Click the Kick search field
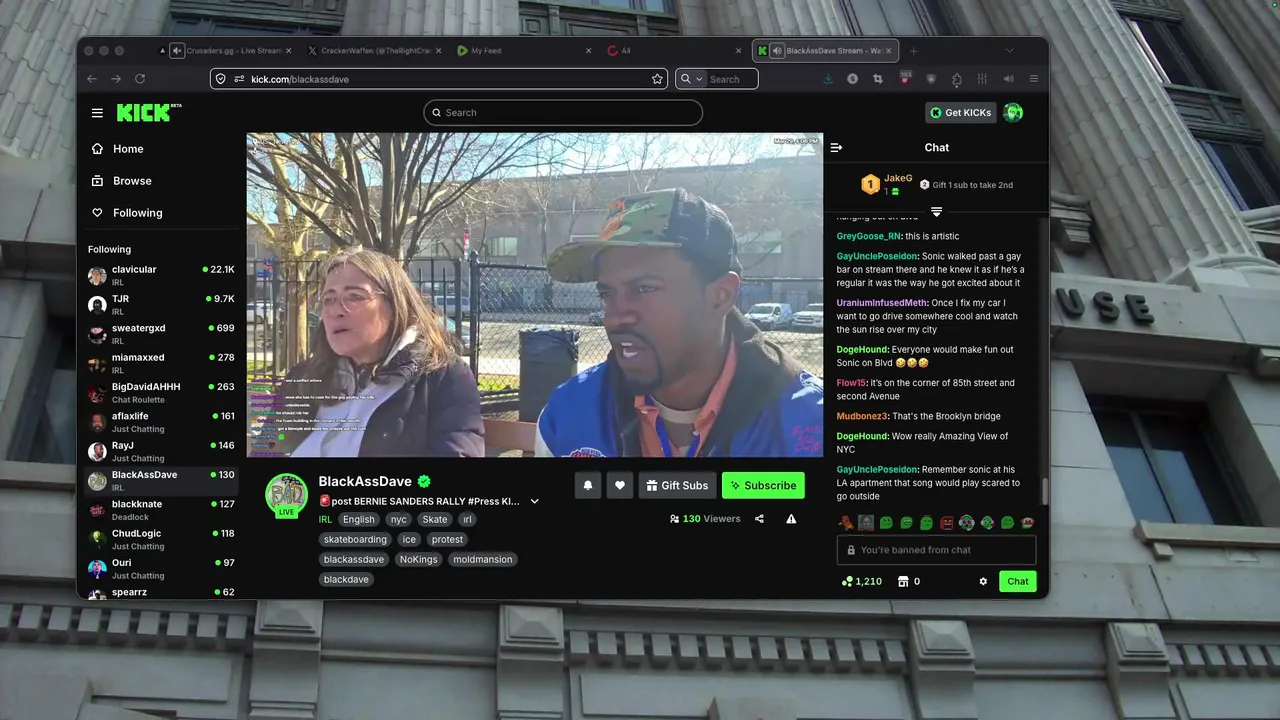 [563, 113]
